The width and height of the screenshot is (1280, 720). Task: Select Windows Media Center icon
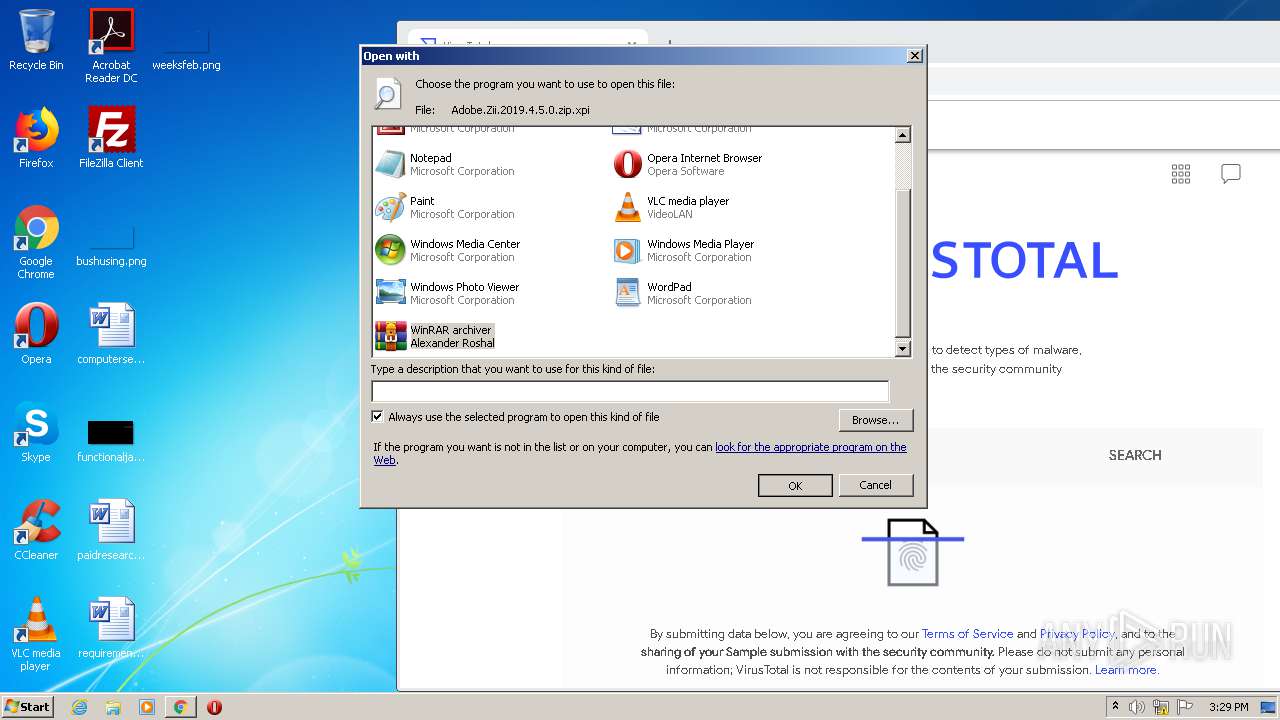click(x=390, y=250)
